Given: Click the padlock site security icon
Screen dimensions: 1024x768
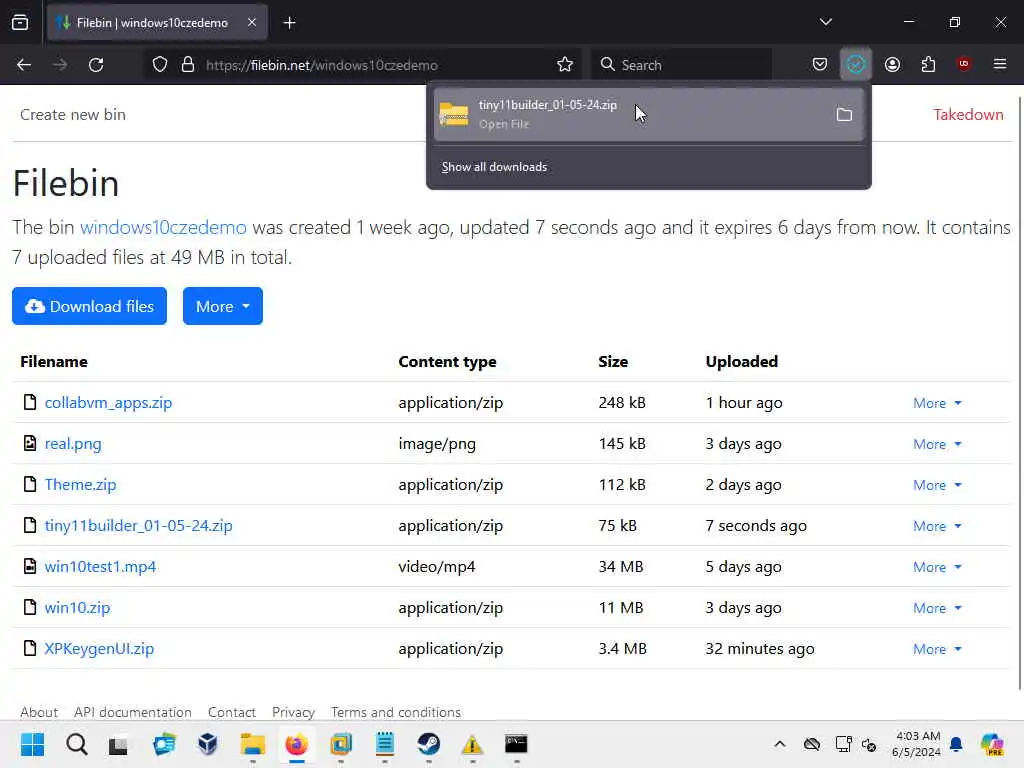Looking at the screenshot, I should [x=188, y=65].
